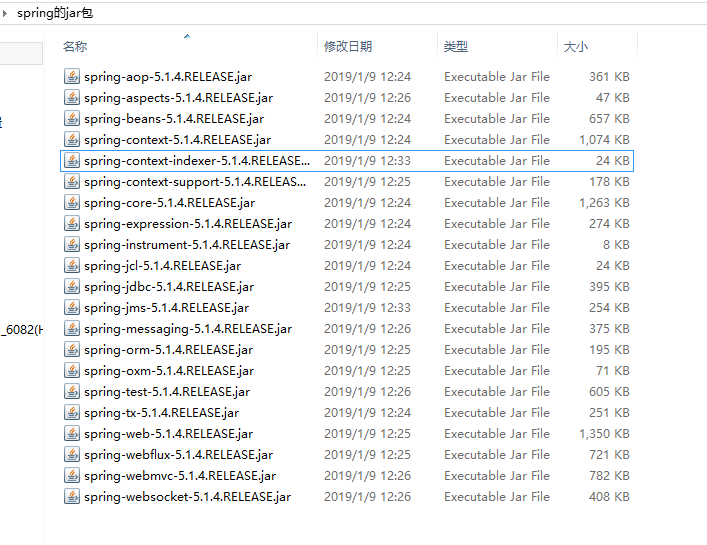This screenshot has height=545, width=707.
Task: Click the spring-webflux jar file icon
Action: click(x=72, y=454)
